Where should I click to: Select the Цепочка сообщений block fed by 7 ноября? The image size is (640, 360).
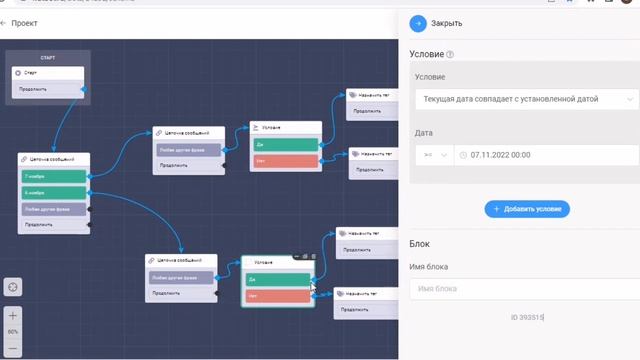tap(189, 151)
